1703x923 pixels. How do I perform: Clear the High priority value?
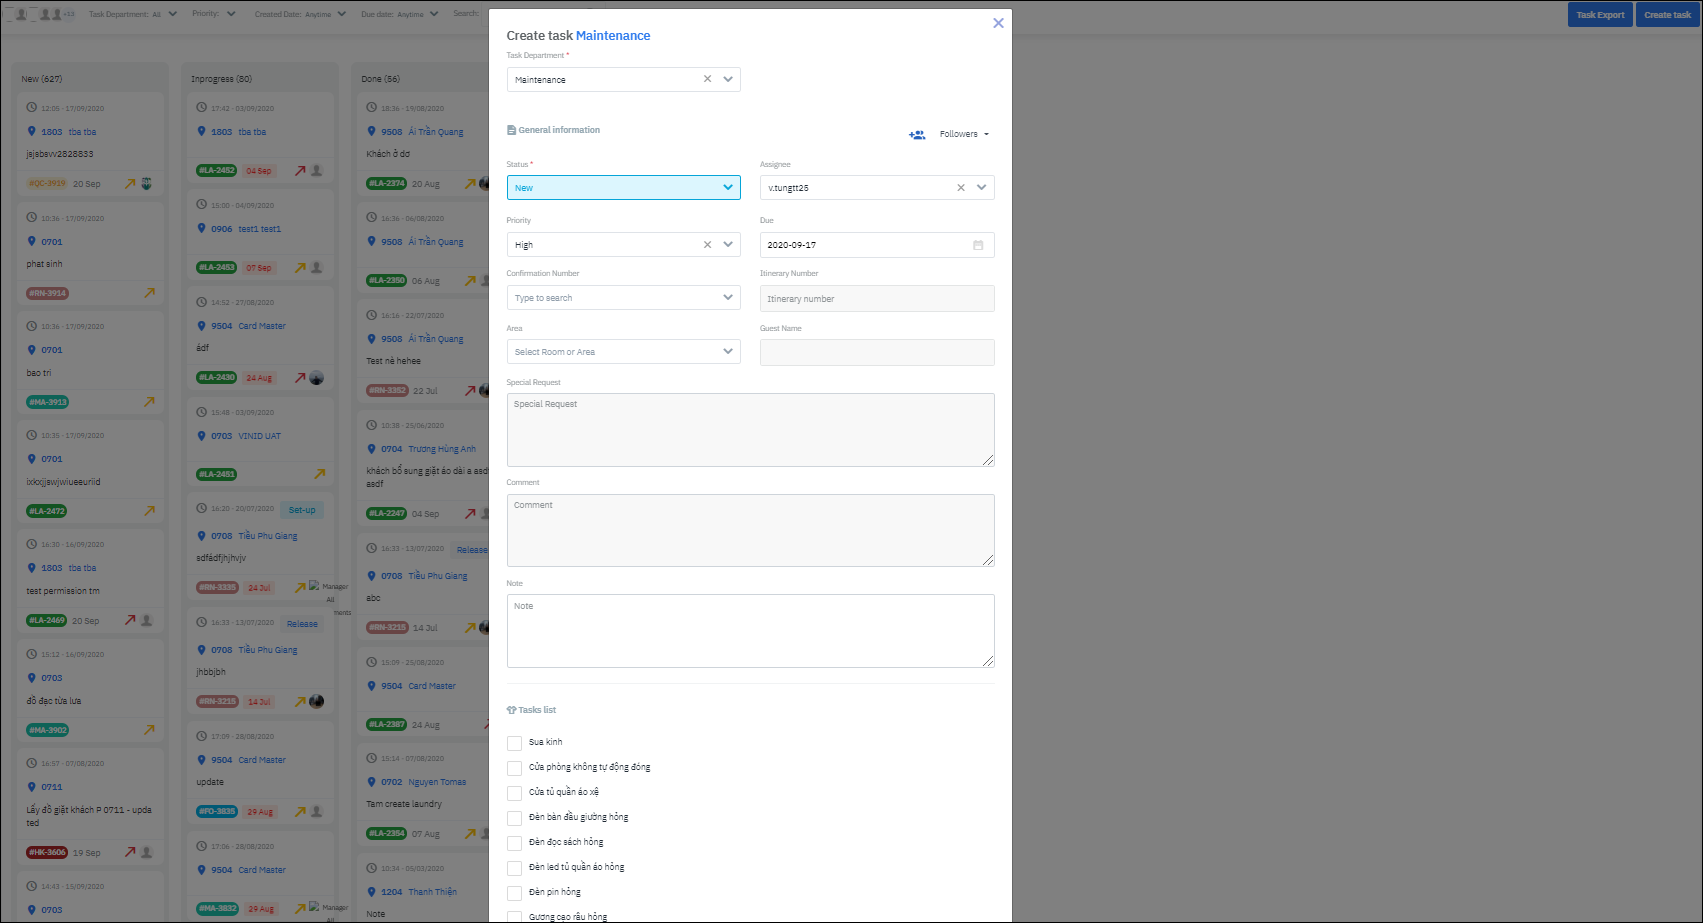707,245
